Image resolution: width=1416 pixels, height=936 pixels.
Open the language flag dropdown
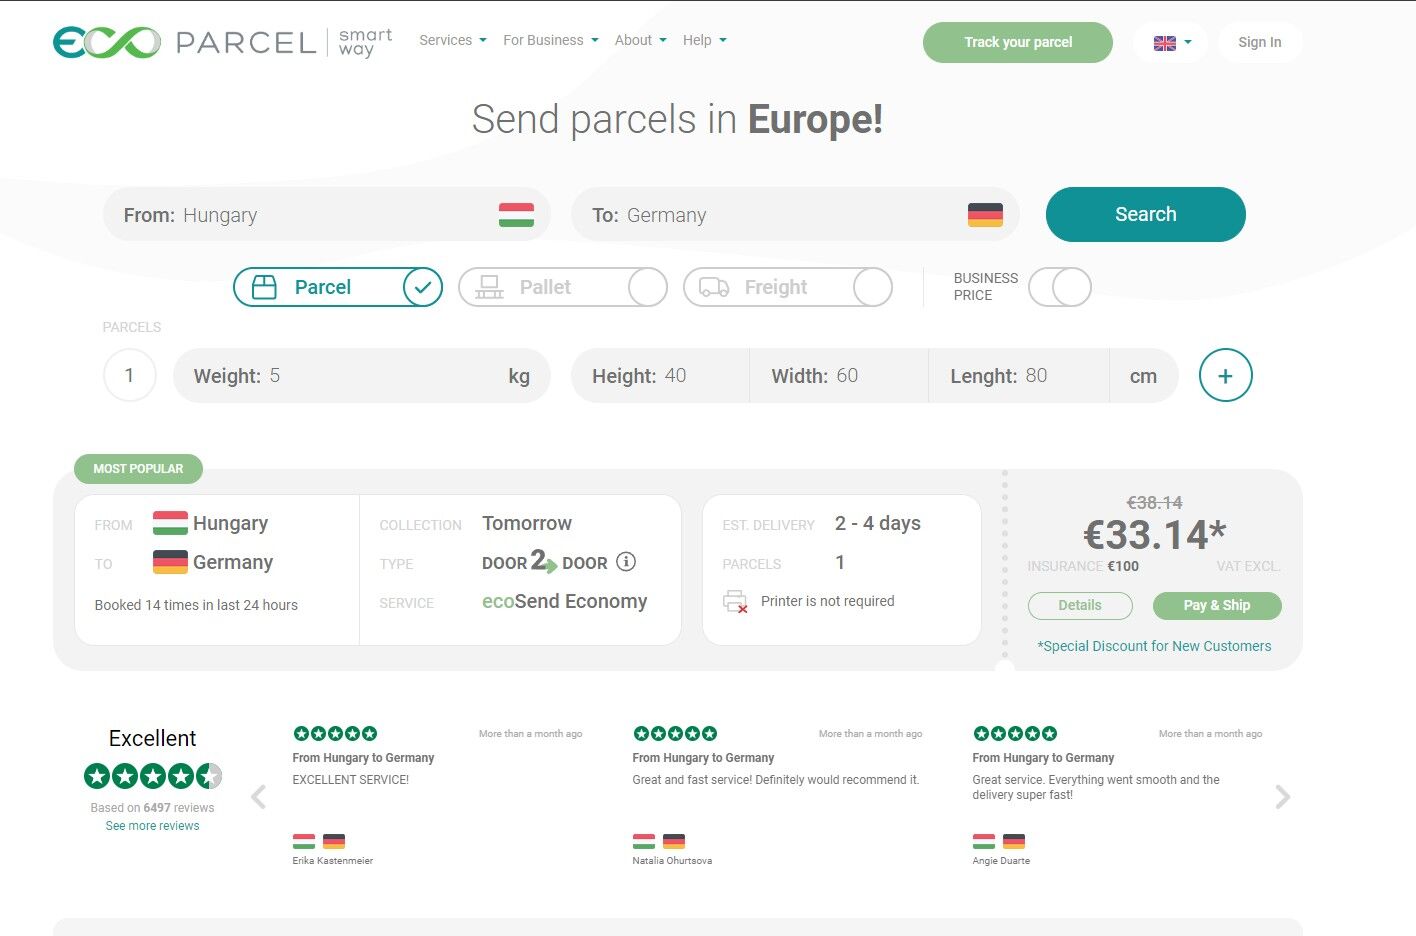[x=1171, y=42]
